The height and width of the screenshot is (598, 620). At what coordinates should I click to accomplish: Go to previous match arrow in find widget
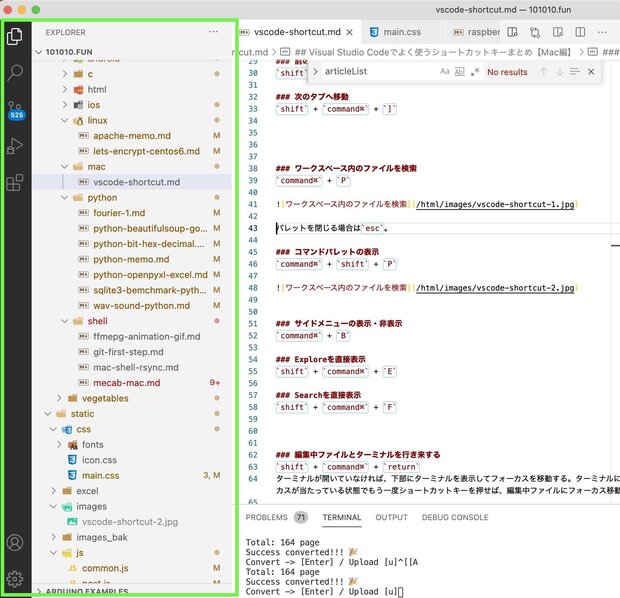click(544, 72)
